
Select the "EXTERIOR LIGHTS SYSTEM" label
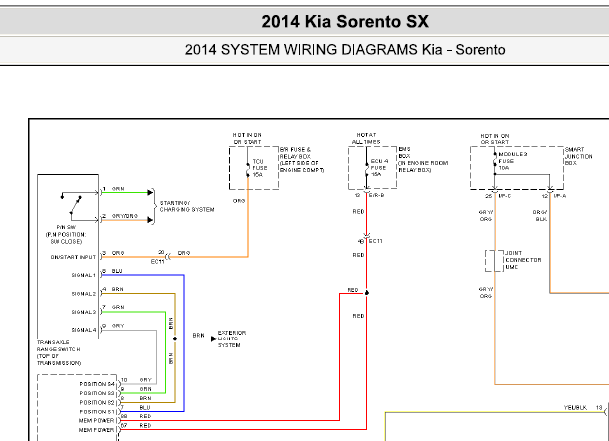point(231,339)
